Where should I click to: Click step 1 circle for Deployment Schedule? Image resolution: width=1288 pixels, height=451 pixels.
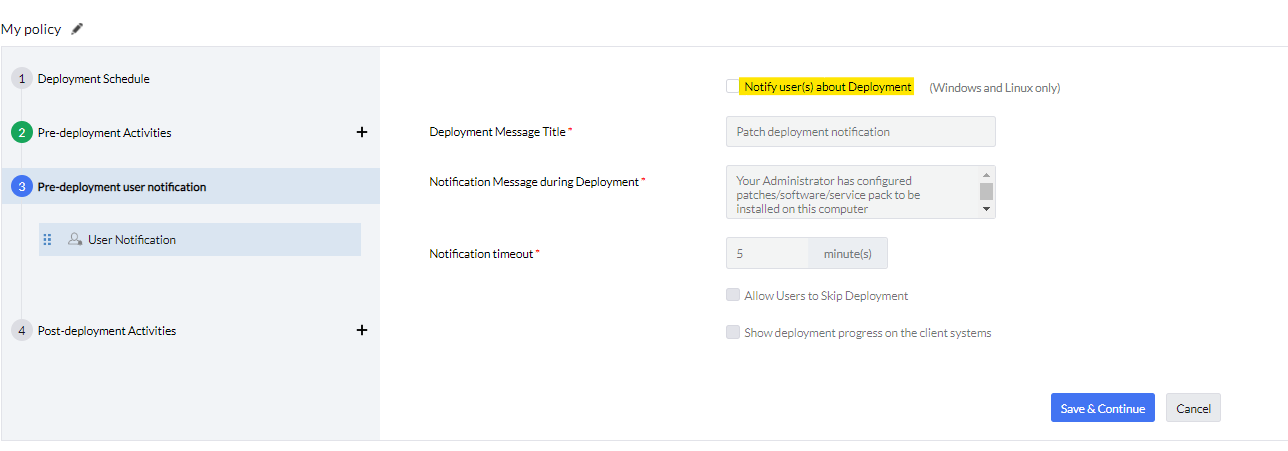pos(22,79)
